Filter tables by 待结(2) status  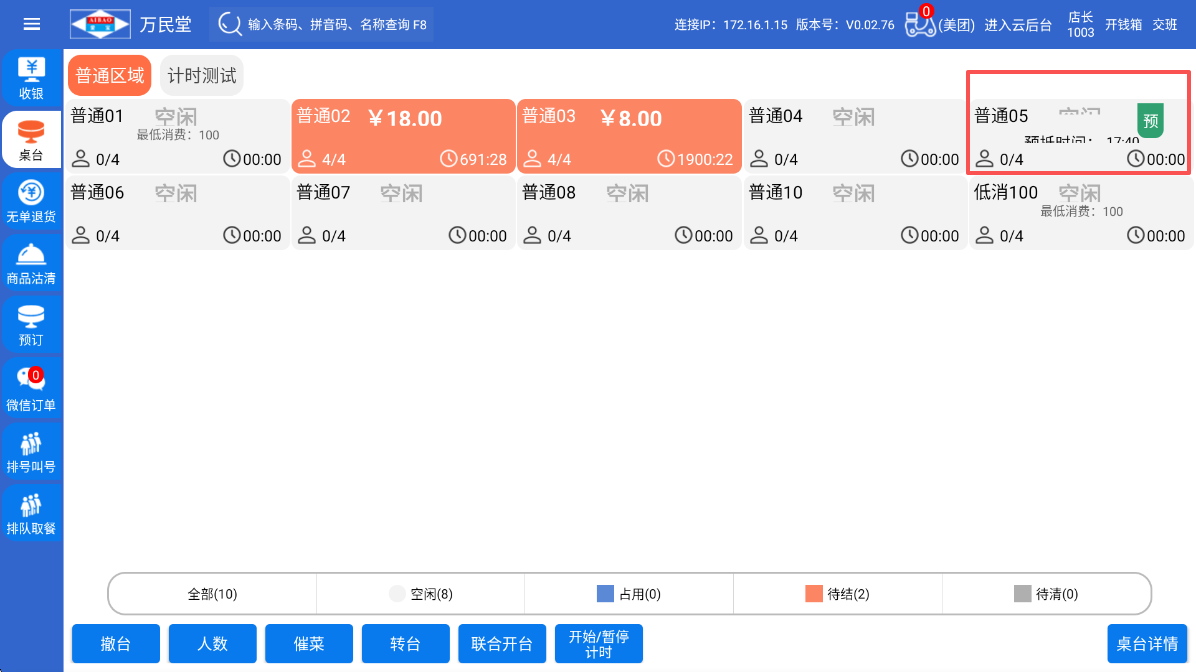point(837,594)
